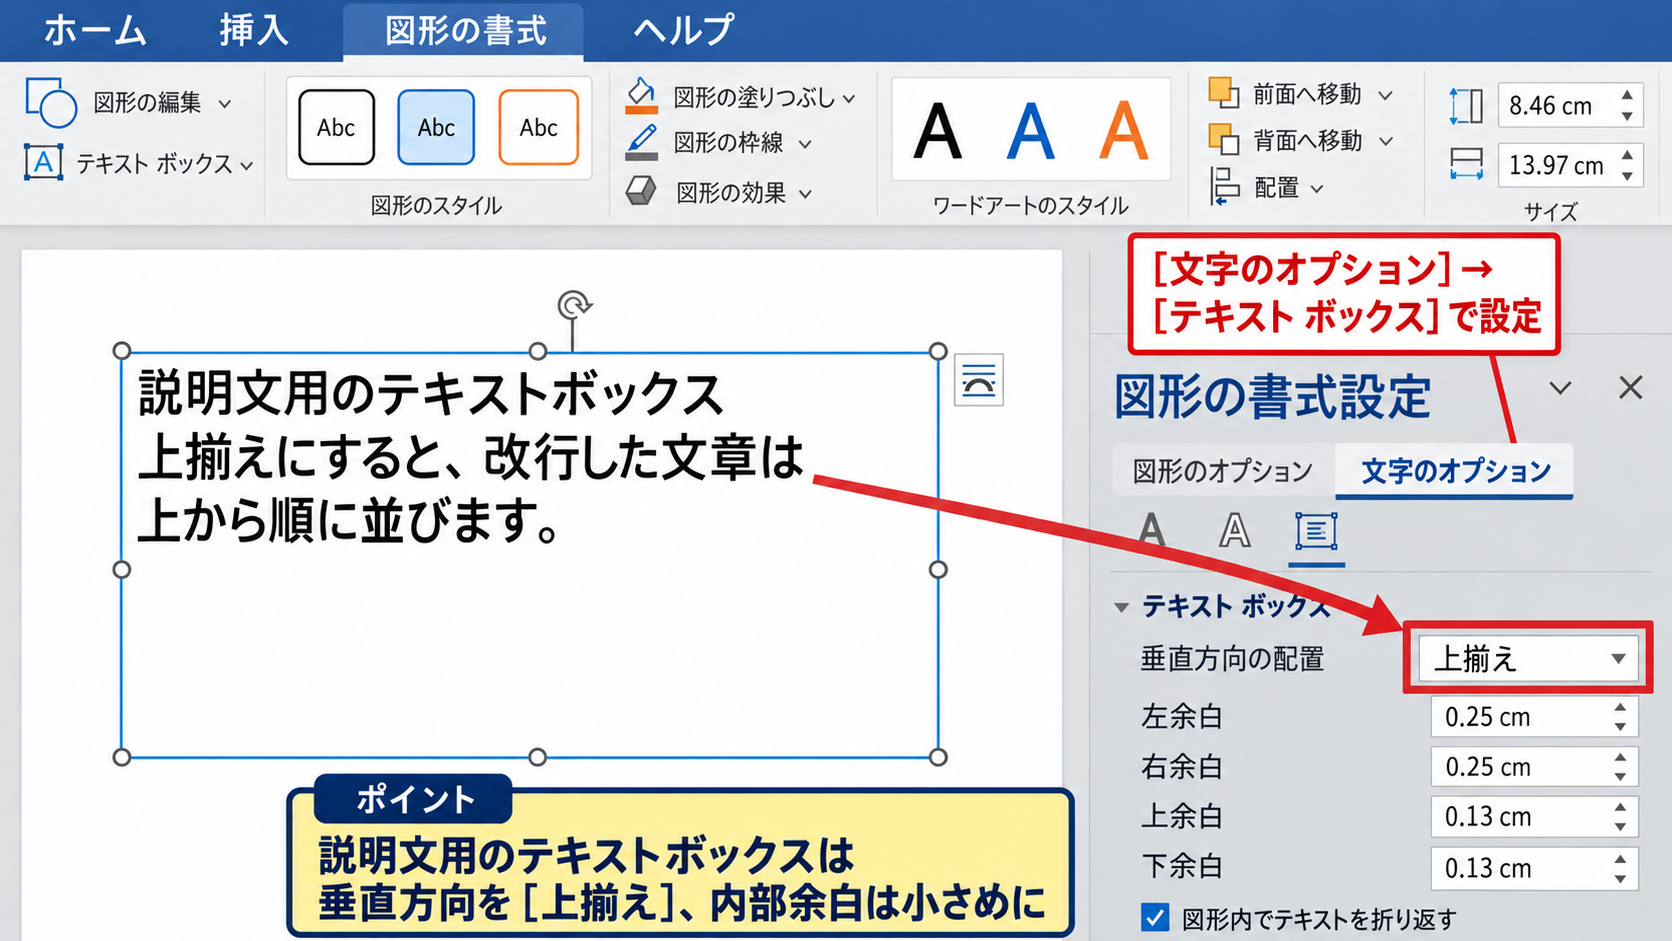Click the 前面へ移動 bring forward icon

[1224, 93]
